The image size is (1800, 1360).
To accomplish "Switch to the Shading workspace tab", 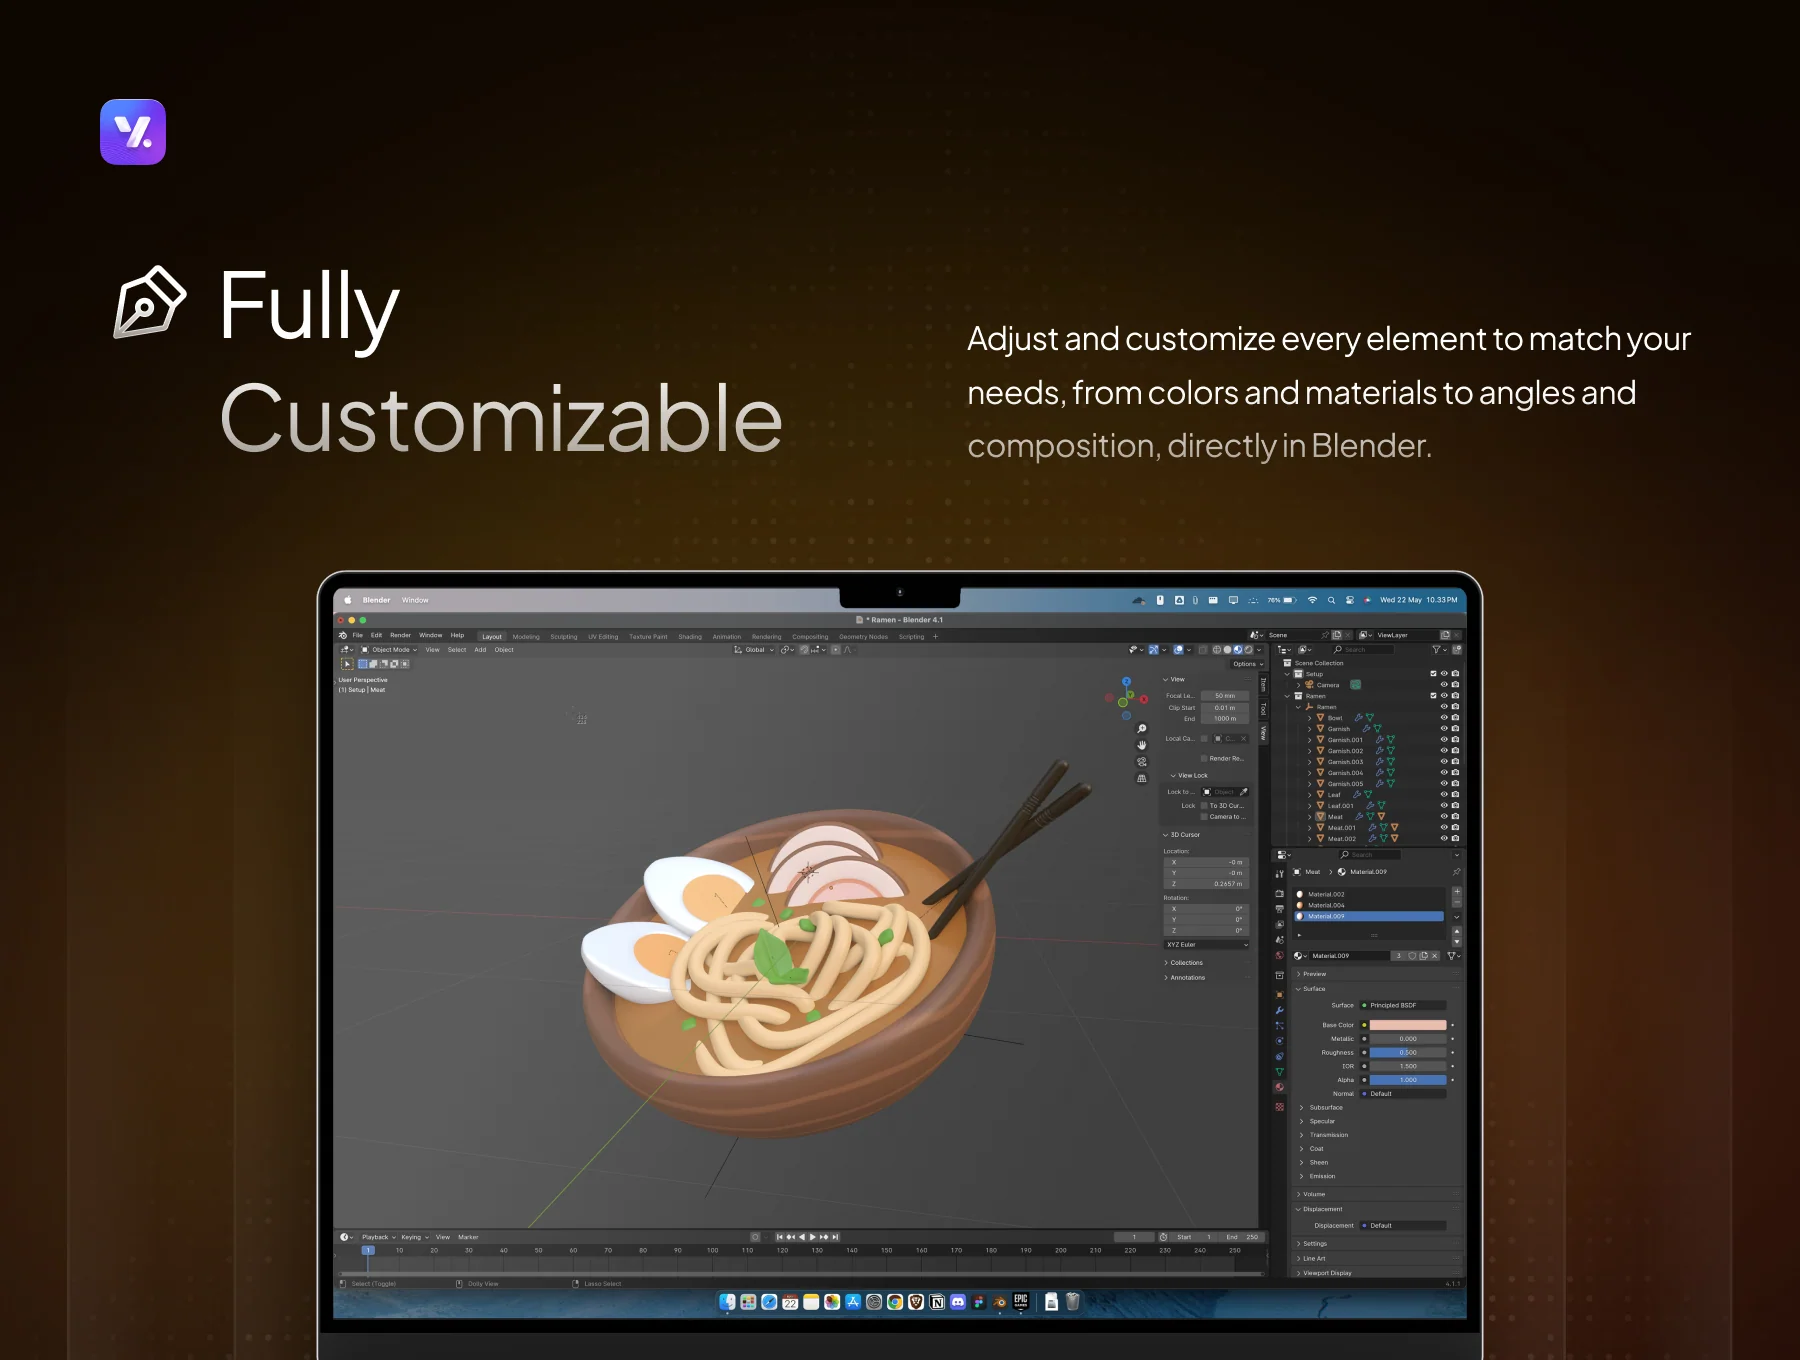I will [690, 636].
